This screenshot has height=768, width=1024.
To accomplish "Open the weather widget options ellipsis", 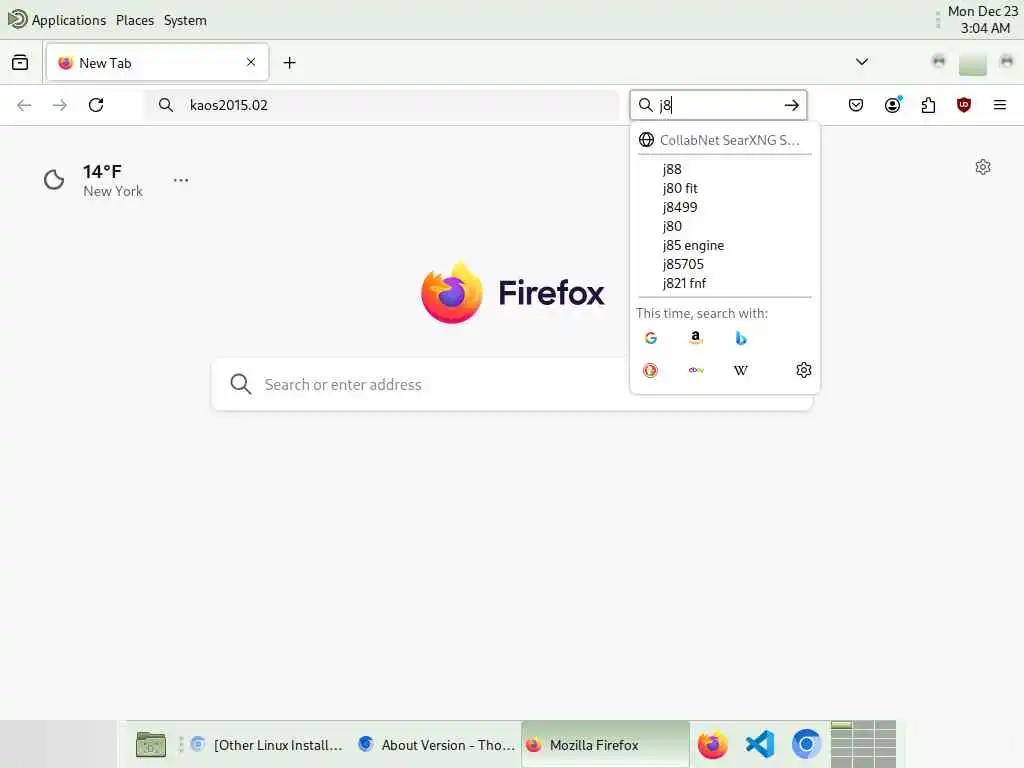I will [x=181, y=180].
